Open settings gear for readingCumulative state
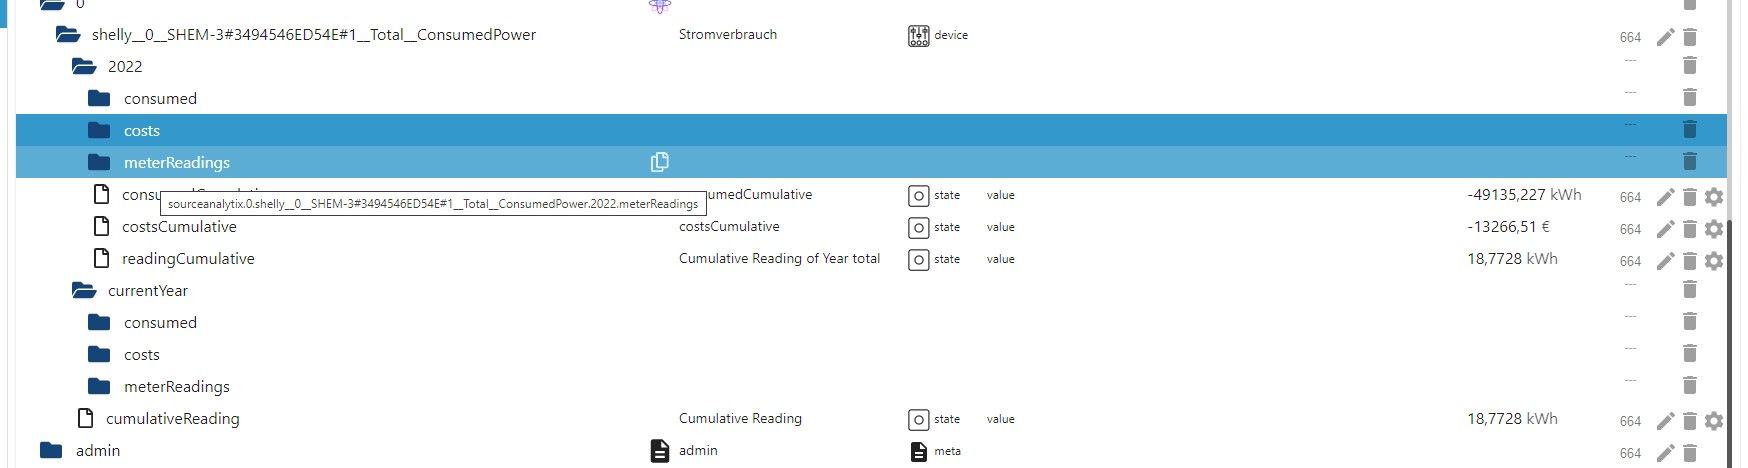The width and height of the screenshot is (1748, 468). click(1714, 261)
